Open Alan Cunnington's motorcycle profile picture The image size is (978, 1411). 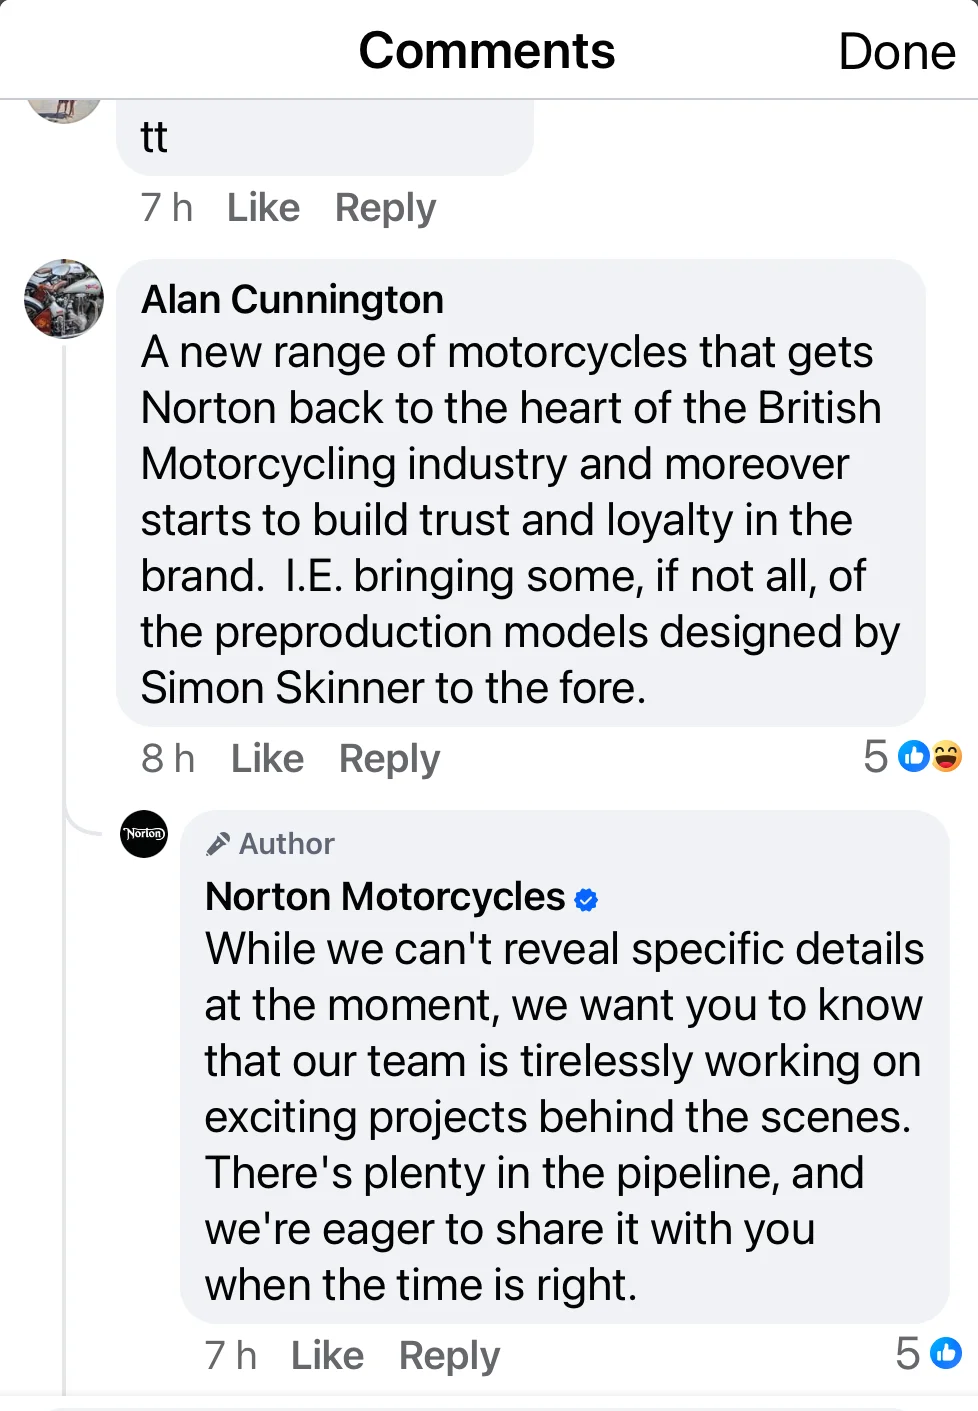[x=64, y=299]
